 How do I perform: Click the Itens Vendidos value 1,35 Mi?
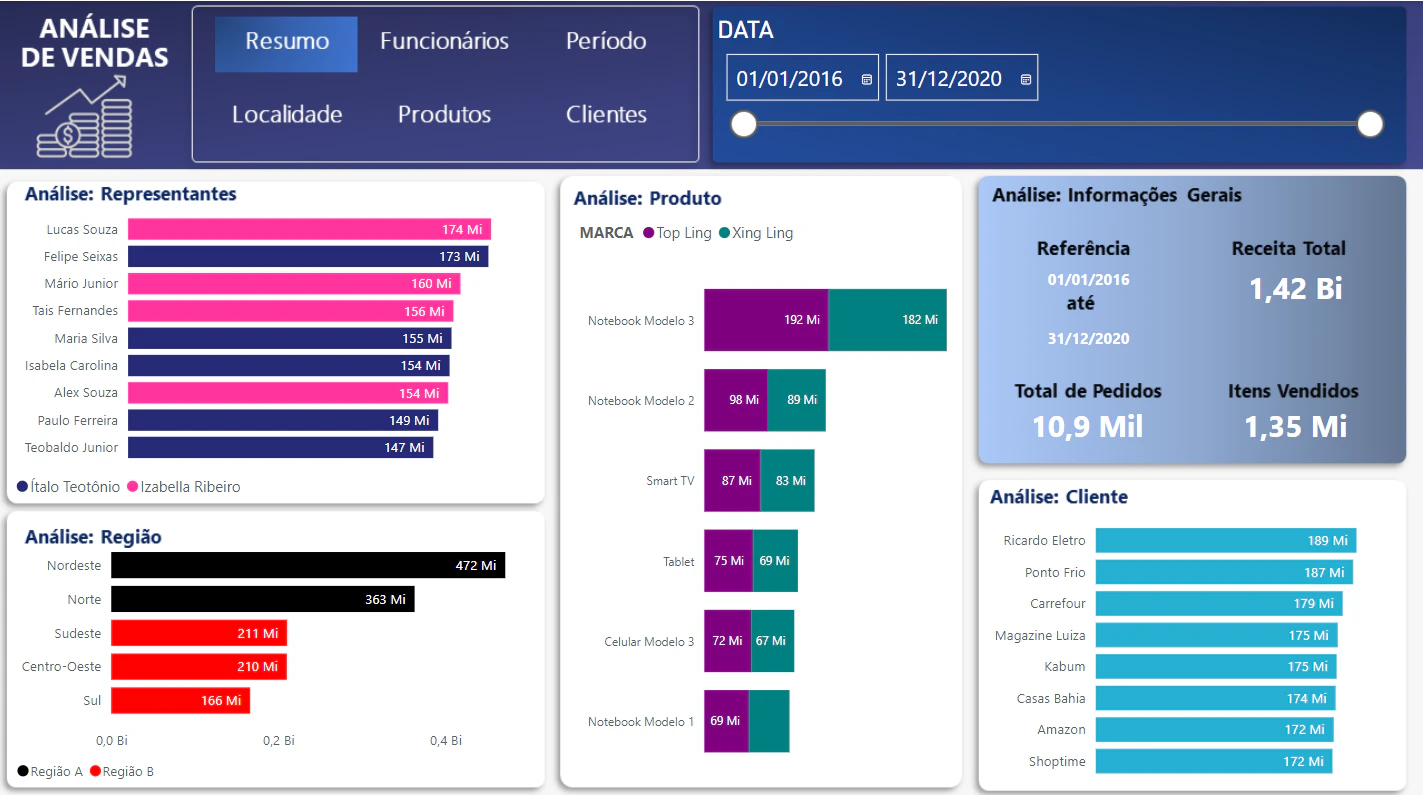click(1295, 427)
